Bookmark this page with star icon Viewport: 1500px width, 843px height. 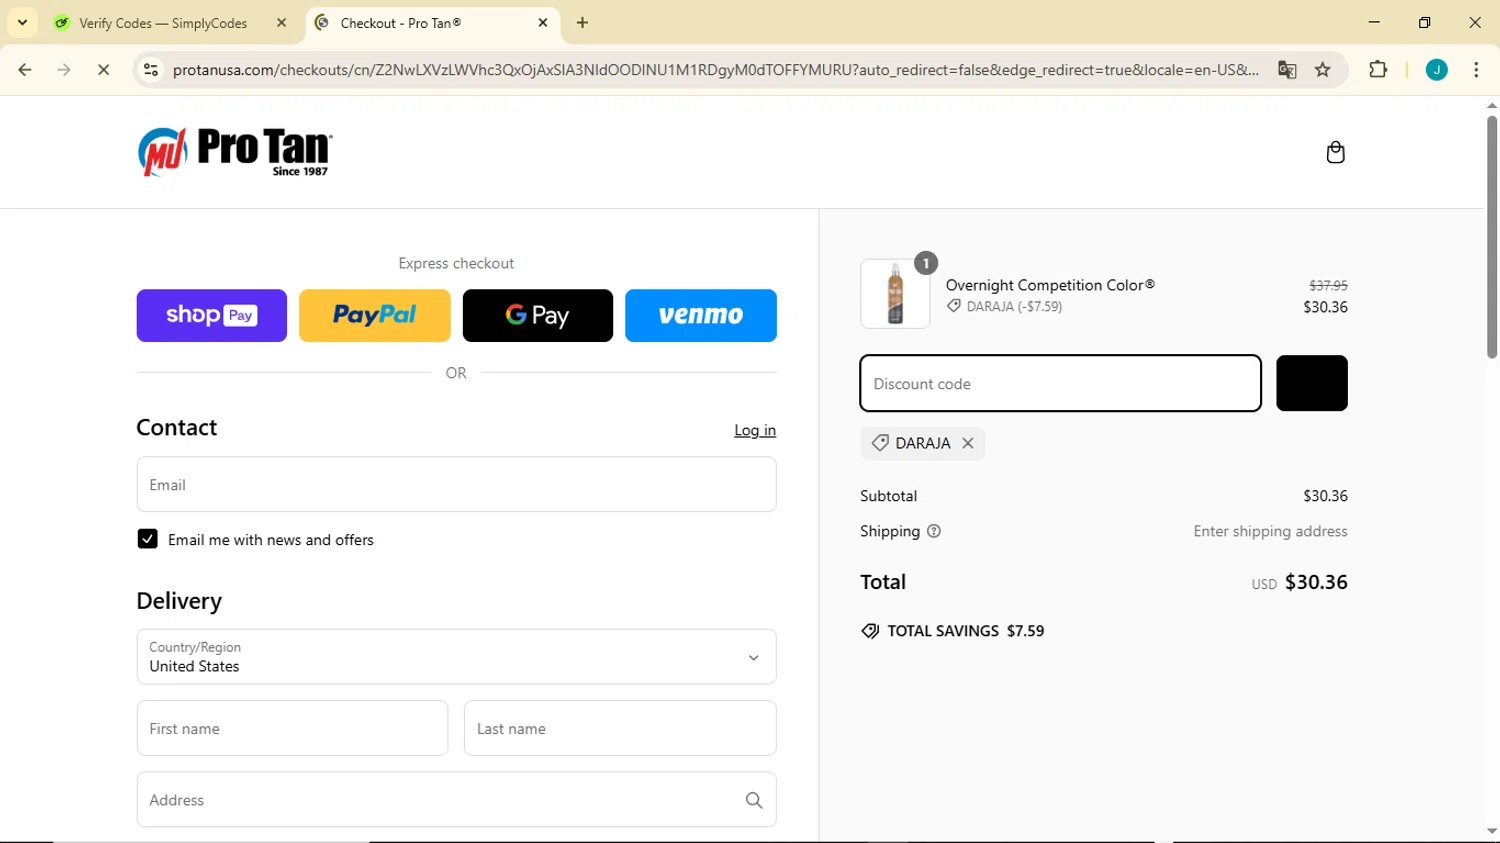pos(1323,70)
